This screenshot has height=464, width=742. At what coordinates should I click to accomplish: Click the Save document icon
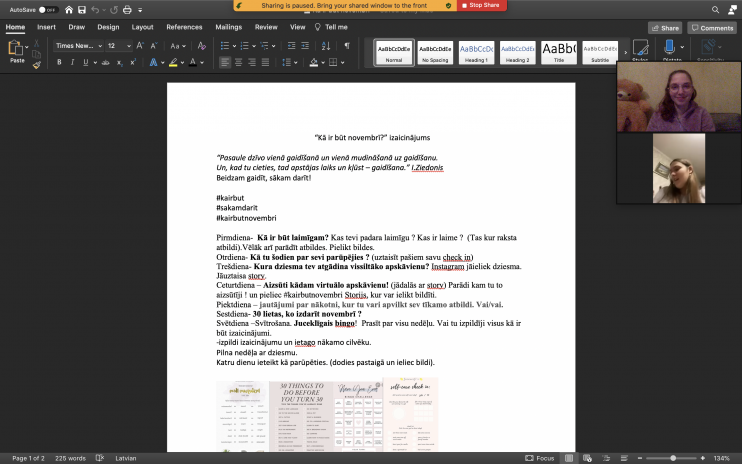tap(82, 10)
